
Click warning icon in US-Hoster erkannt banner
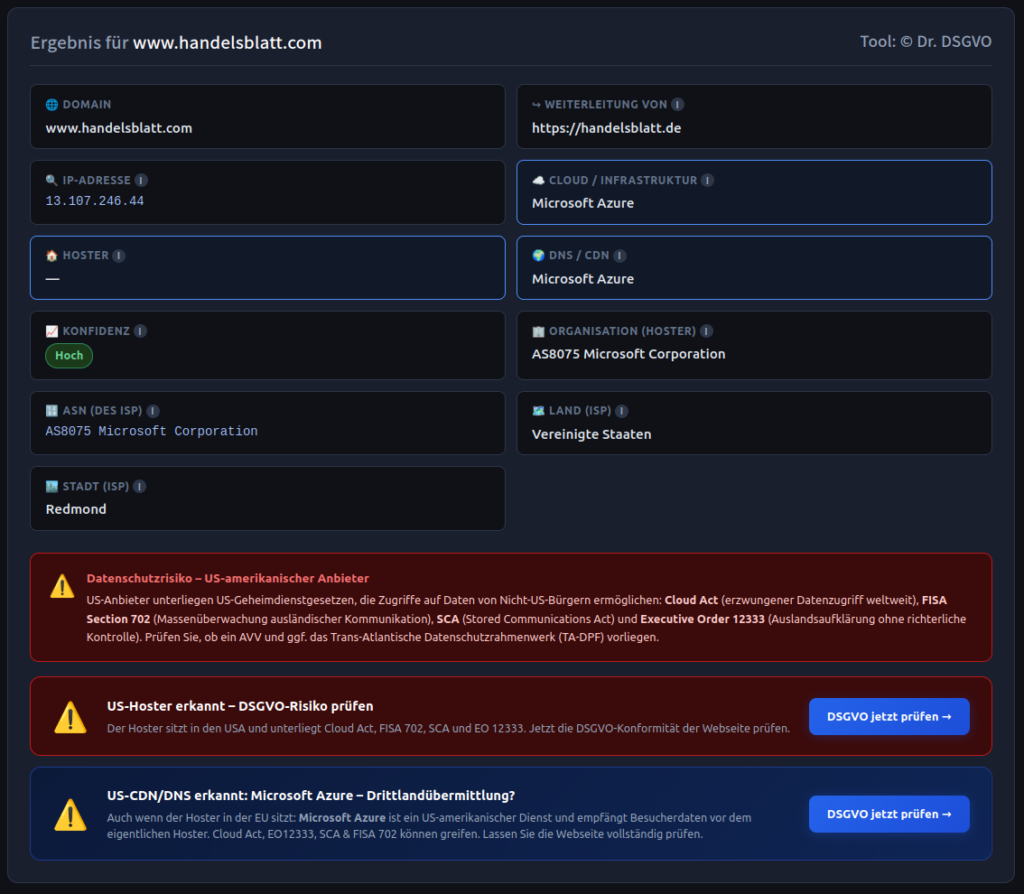(70, 716)
